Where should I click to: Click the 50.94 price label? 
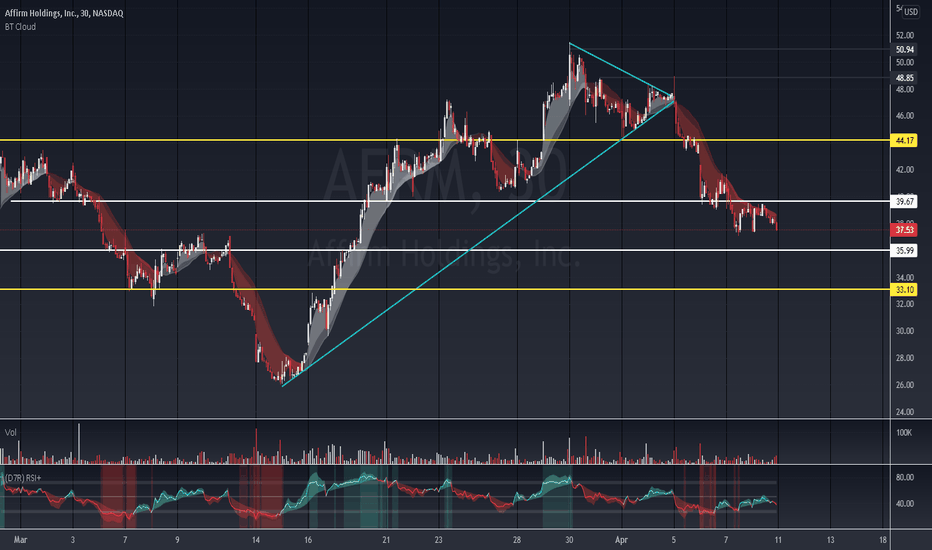(905, 49)
